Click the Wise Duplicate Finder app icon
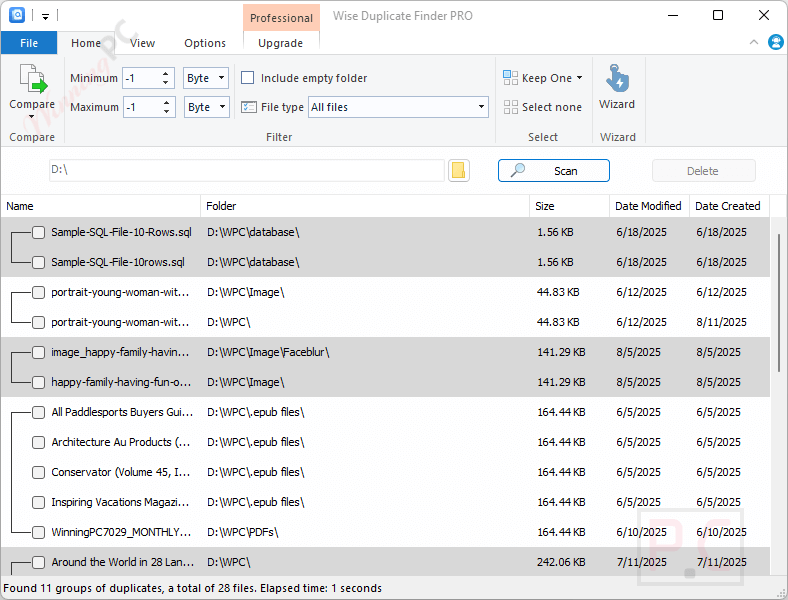Screen dimensions: 788x600 click(17, 15)
